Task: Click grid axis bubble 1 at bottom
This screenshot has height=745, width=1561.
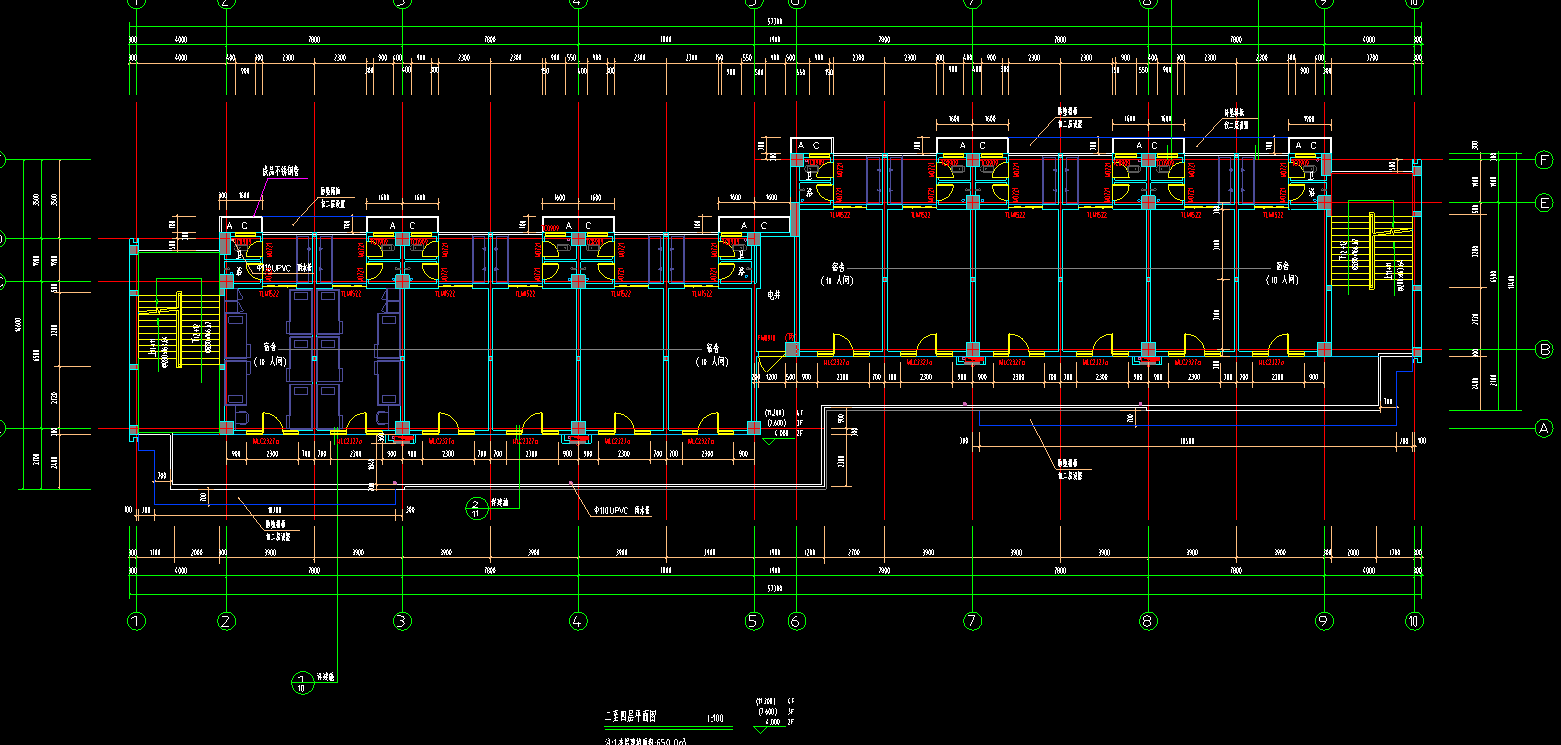Action: pyautogui.click(x=137, y=621)
